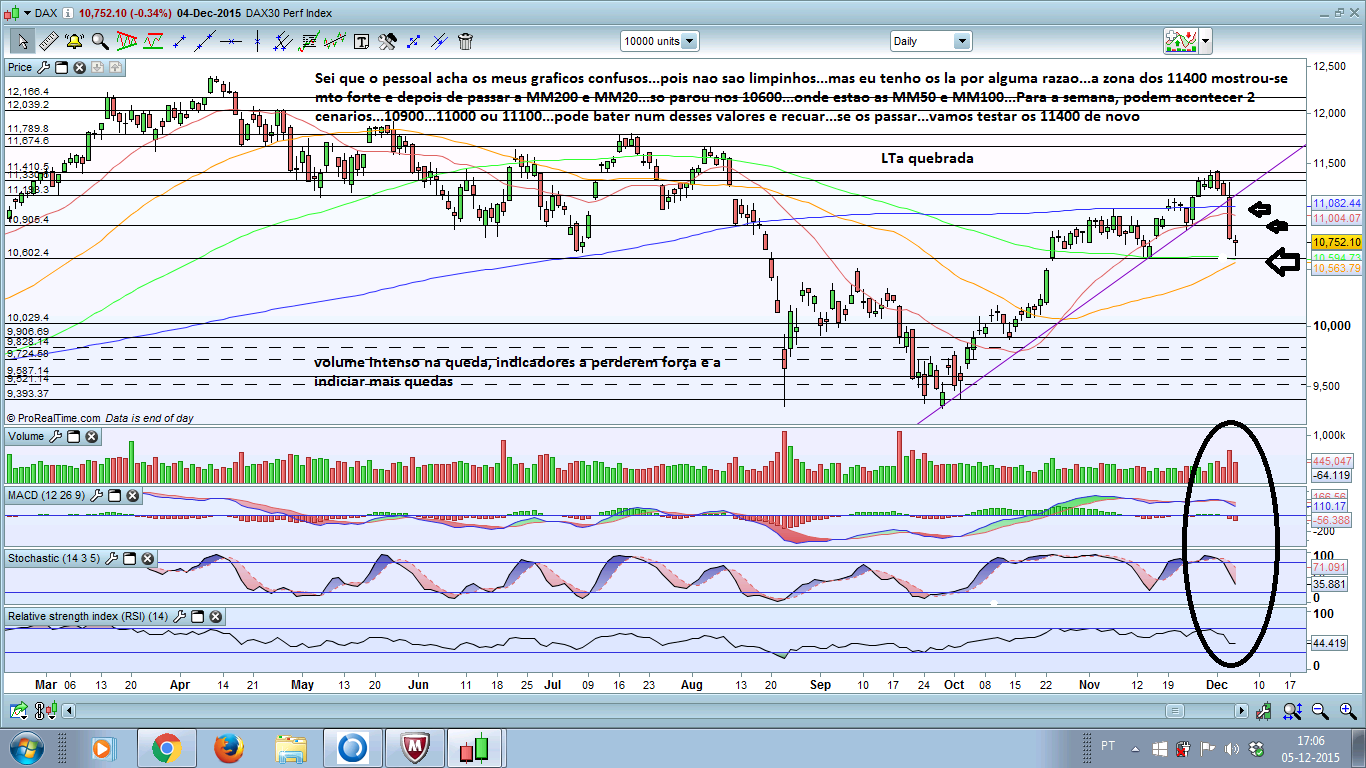
Task: Open MACD indicator wrench settings
Action: point(97,495)
